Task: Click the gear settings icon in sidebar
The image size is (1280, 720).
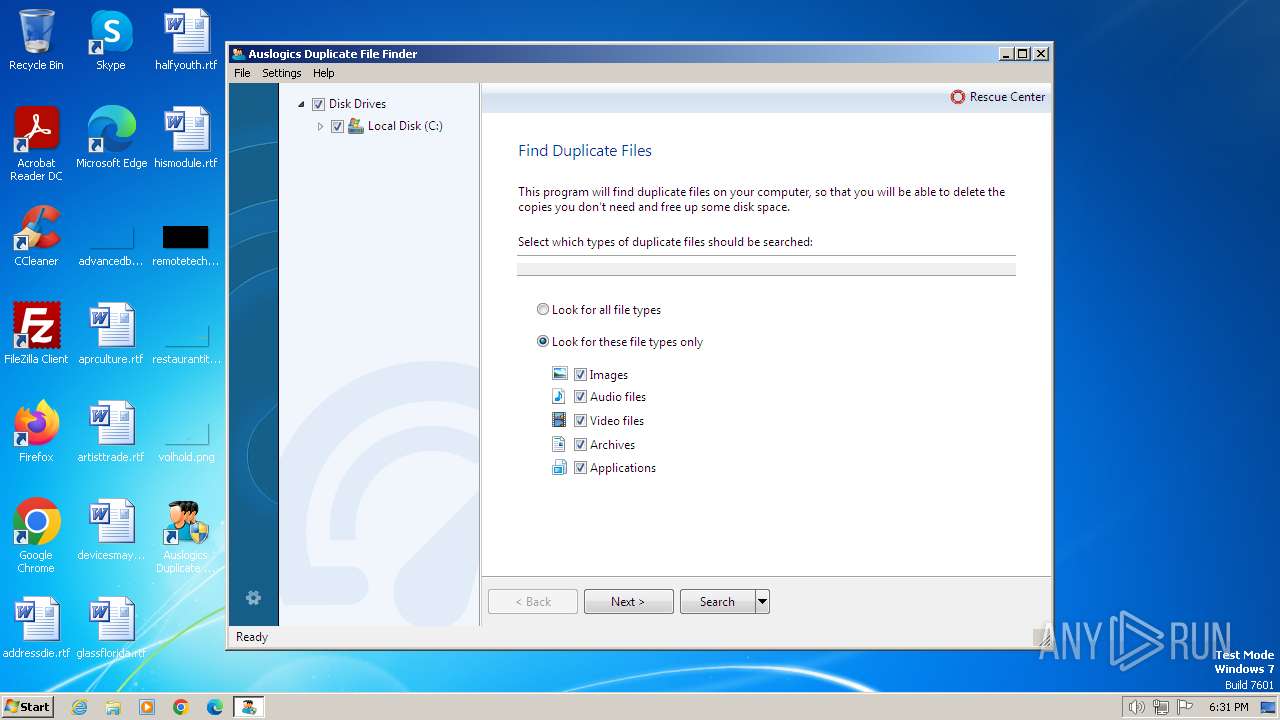Action: click(253, 598)
